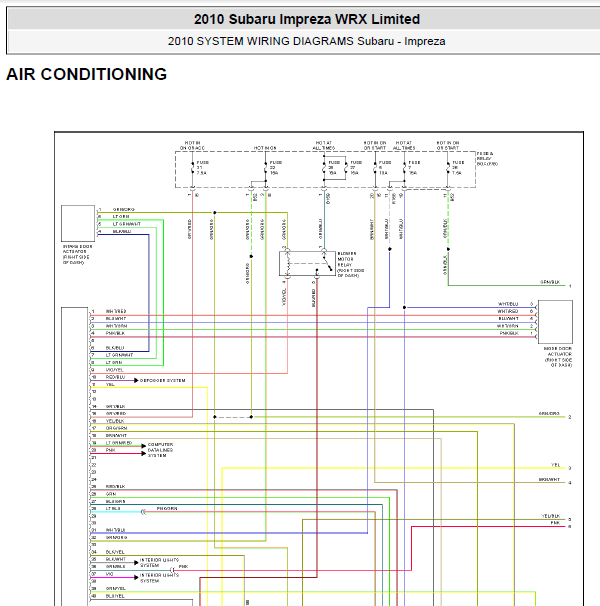
Task: Click the 'DEFOGGER SYSTEM' reference label
Action: coord(162,380)
